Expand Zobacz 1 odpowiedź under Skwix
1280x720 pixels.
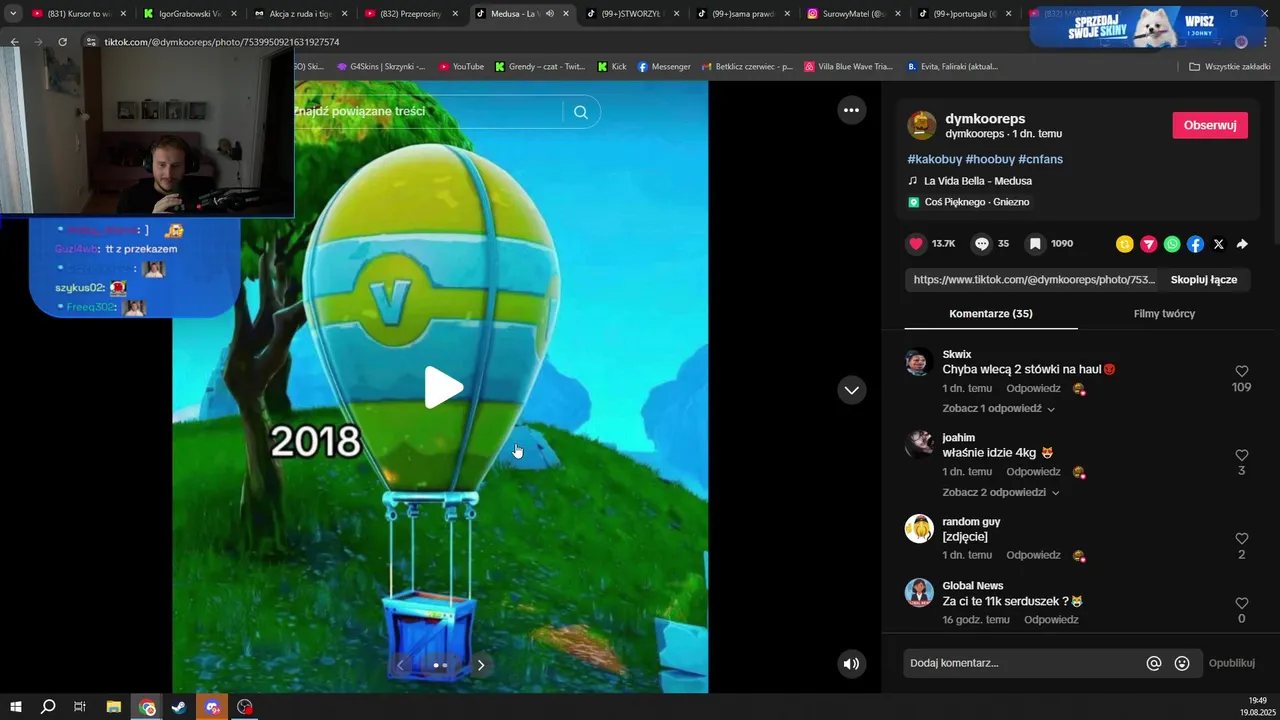pos(998,408)
